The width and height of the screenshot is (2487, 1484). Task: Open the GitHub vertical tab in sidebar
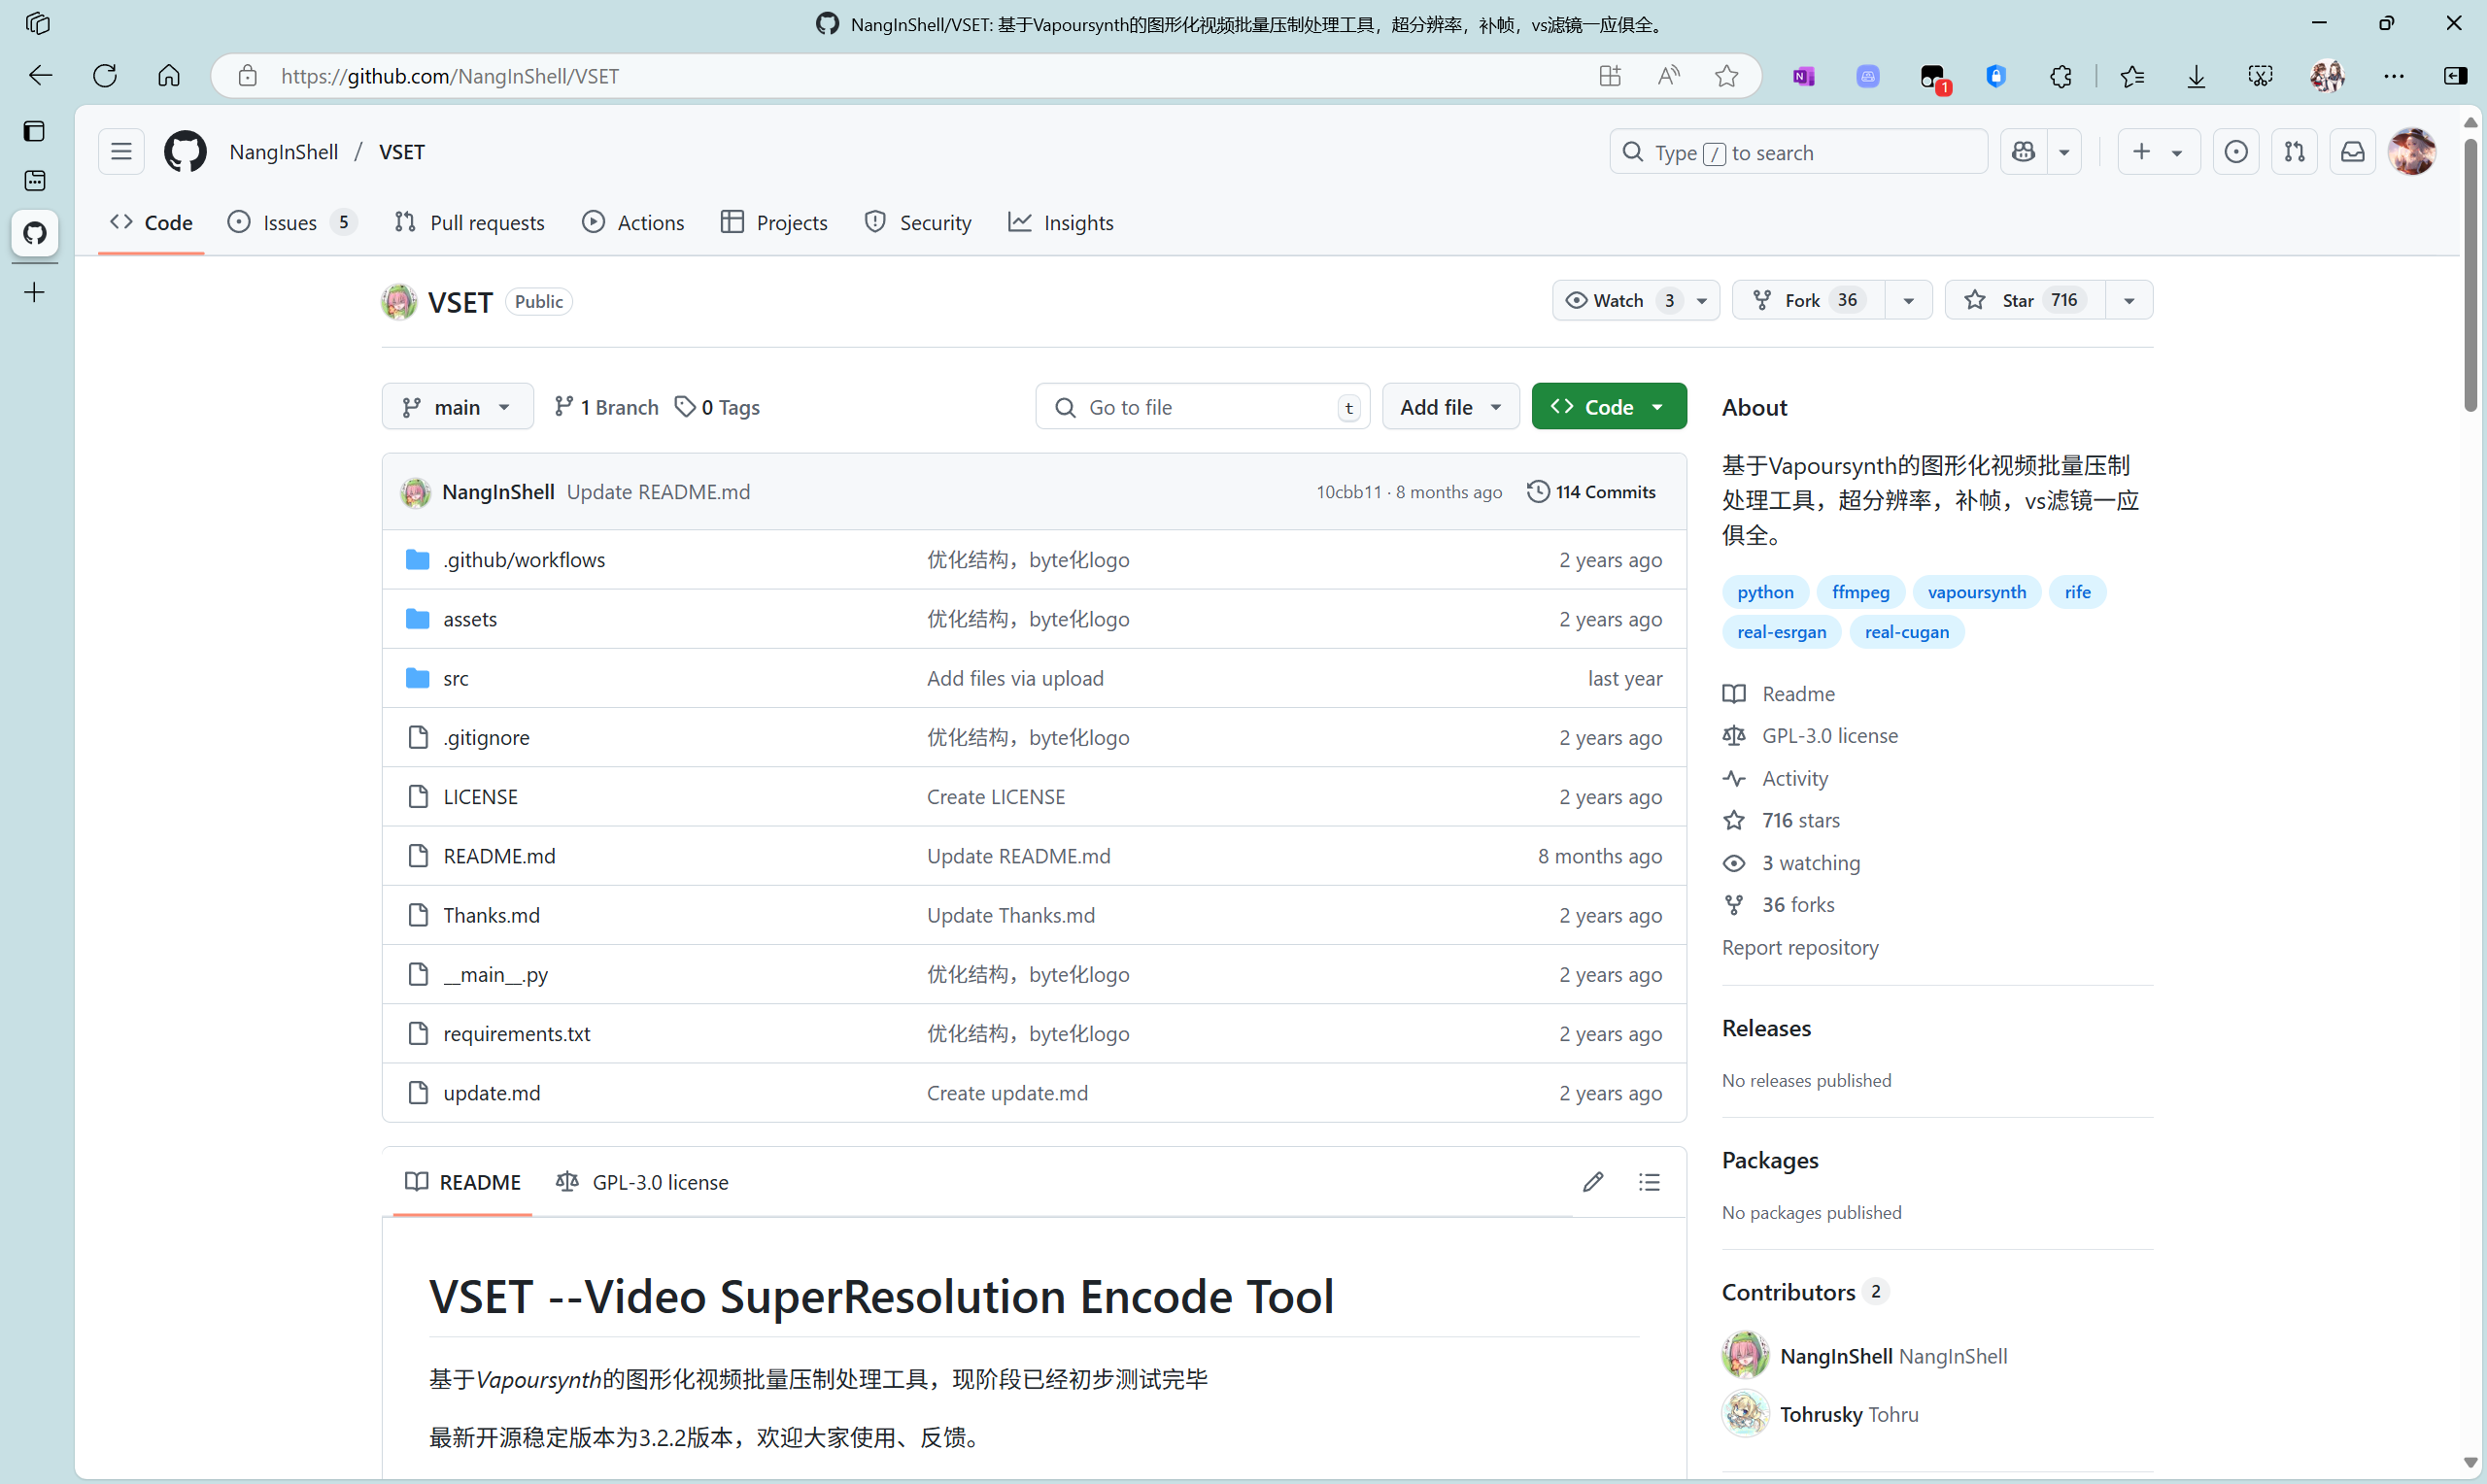(35, 233)
